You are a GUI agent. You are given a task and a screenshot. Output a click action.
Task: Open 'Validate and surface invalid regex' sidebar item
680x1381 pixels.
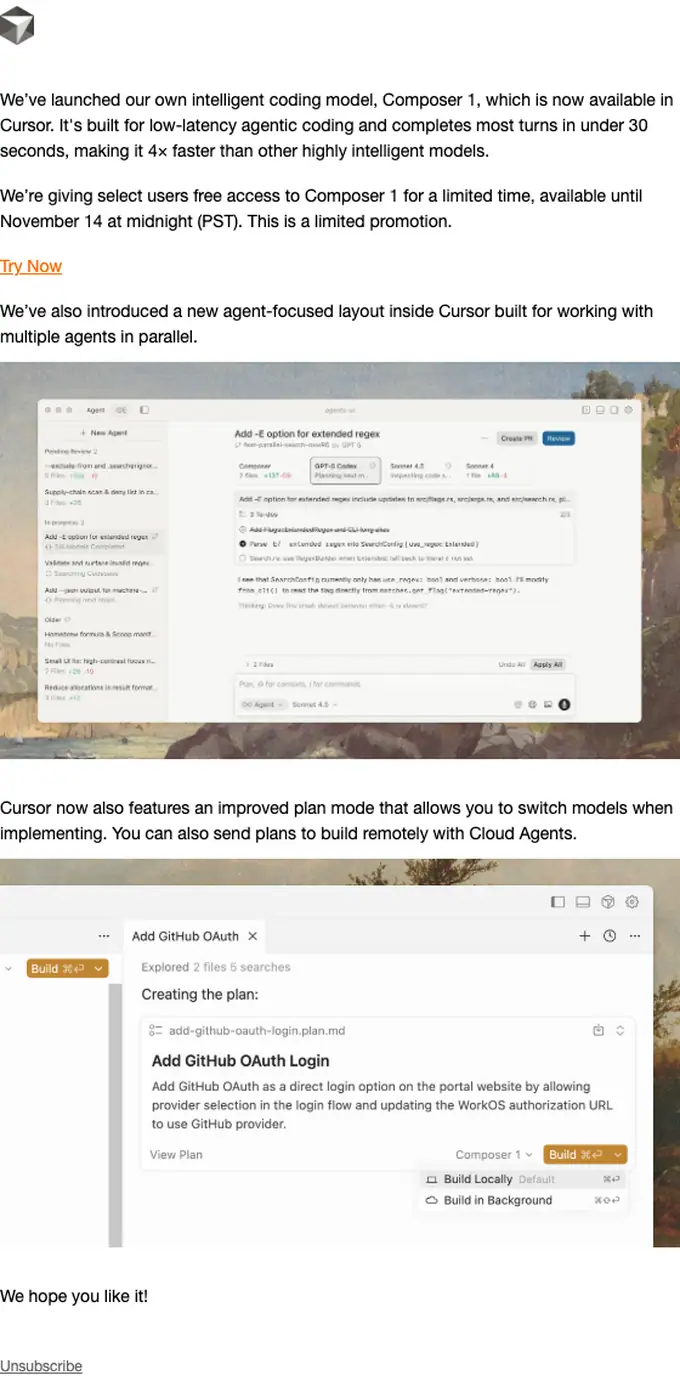(102, 569)
